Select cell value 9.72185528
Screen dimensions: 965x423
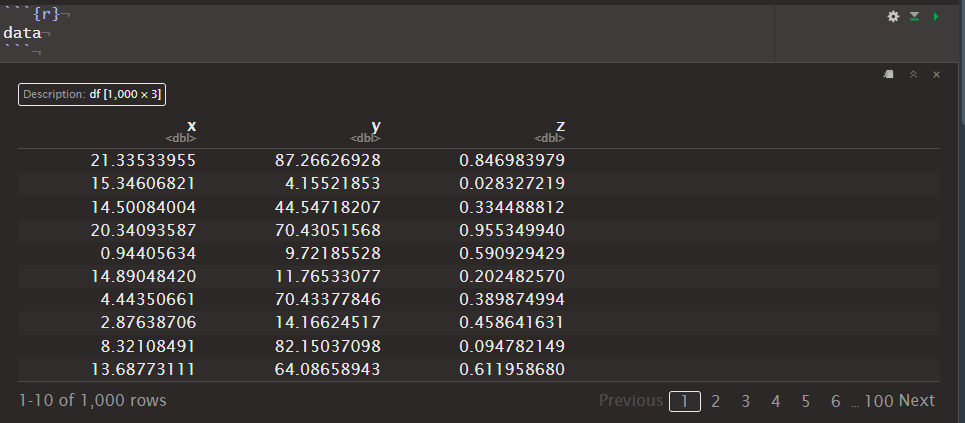coord(332,253)
